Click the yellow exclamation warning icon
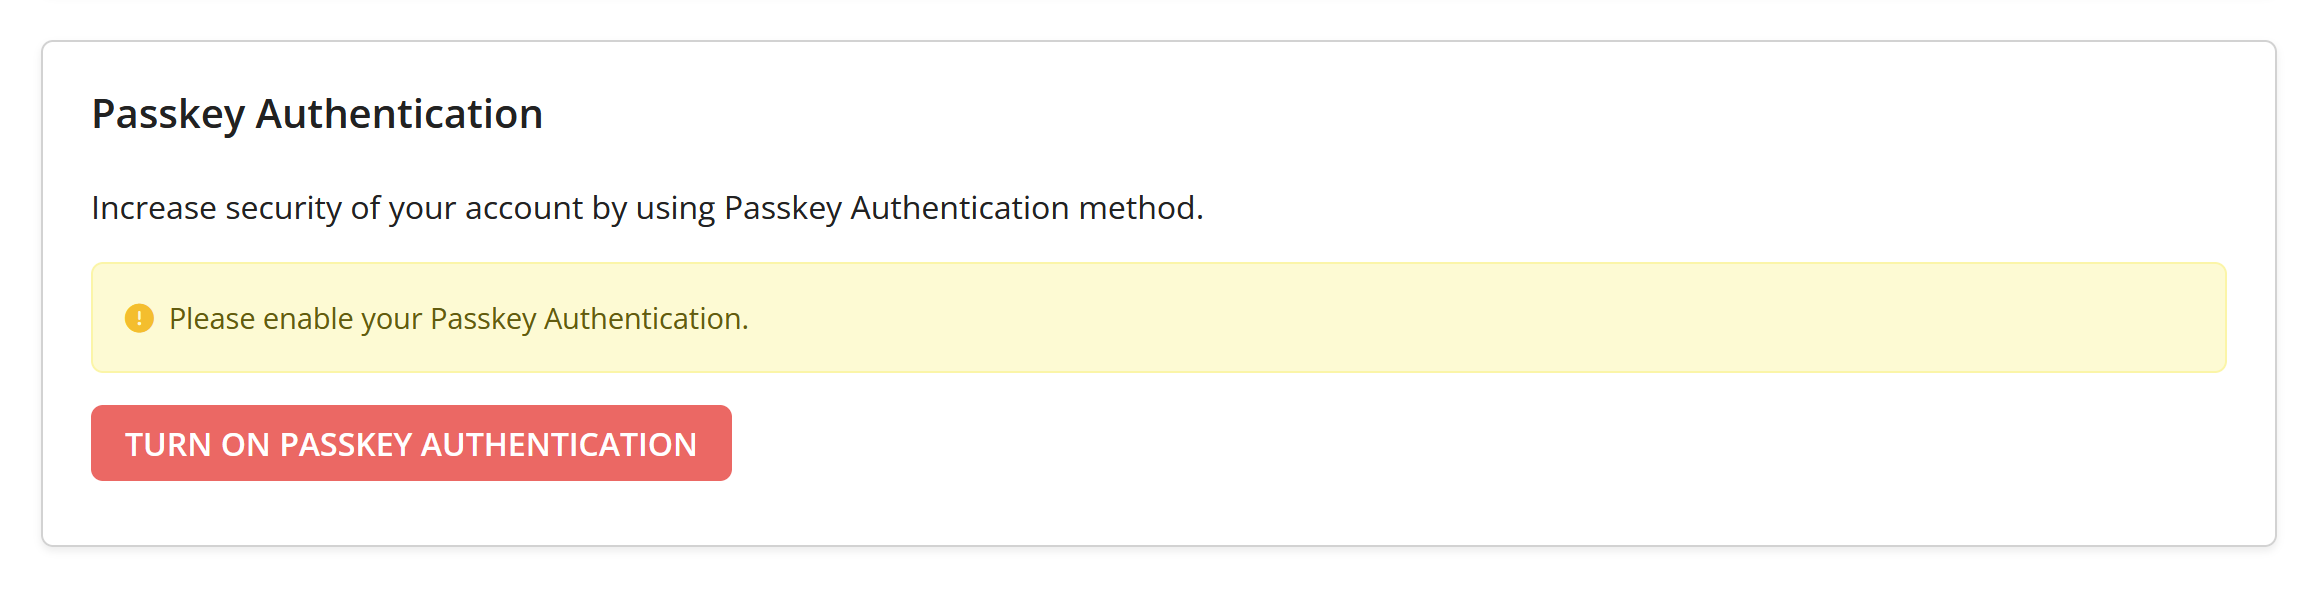 tap(139, 318)
